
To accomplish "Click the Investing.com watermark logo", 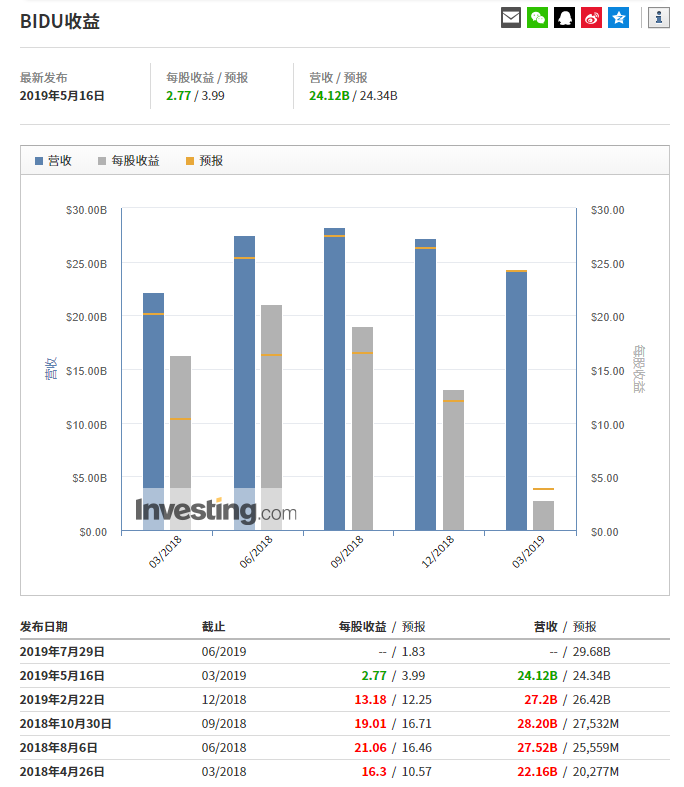I will 216,511.
